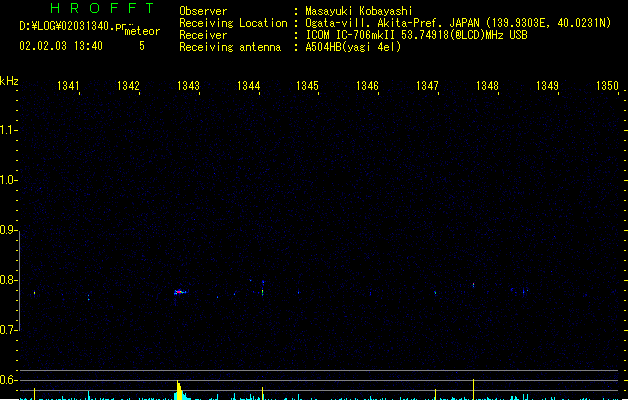Image resolution: width=629 pixels, height=400 pixels.
Task: Click the red echo spot before 1348
Action: pos(473,285)
